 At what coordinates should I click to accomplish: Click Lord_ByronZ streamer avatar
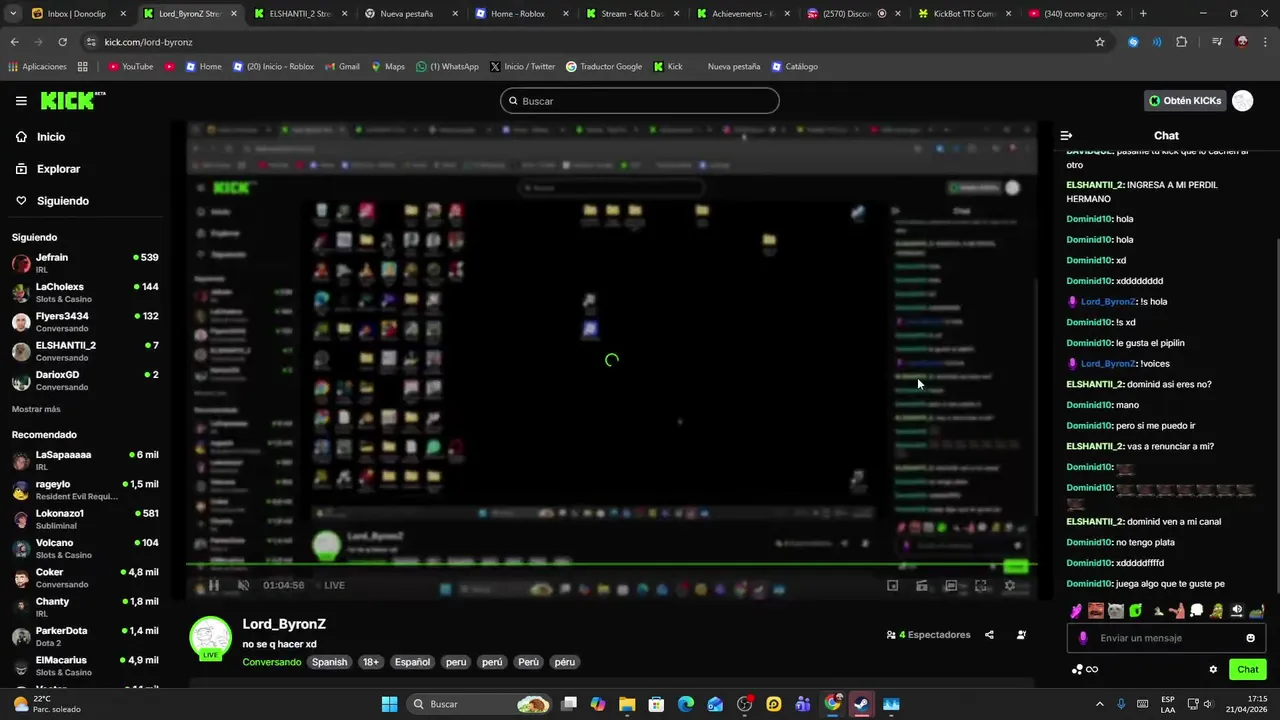pyautogui.click(x=210, y=637)
